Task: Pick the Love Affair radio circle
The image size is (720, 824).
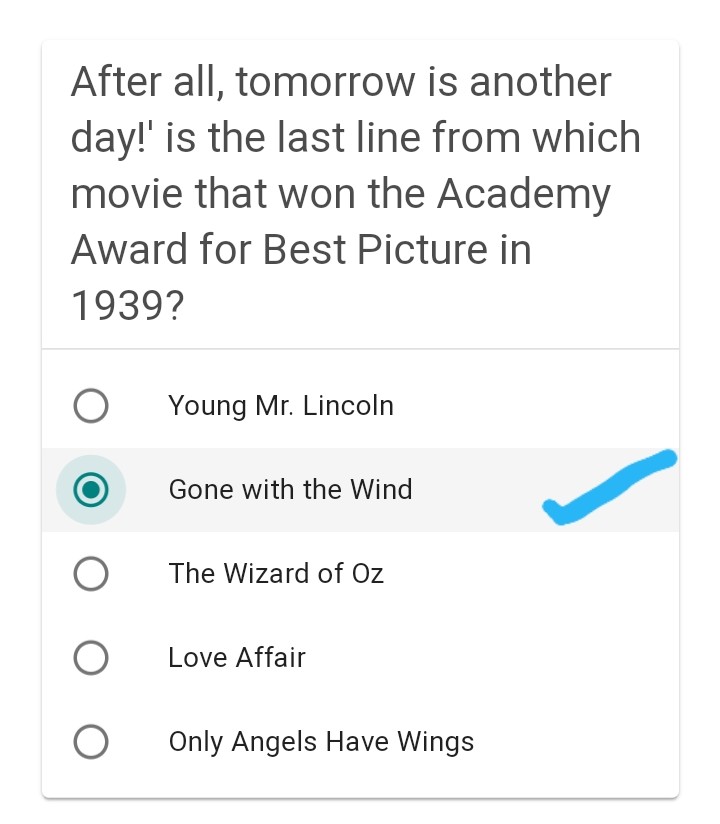Action: [x=91, y=658]
